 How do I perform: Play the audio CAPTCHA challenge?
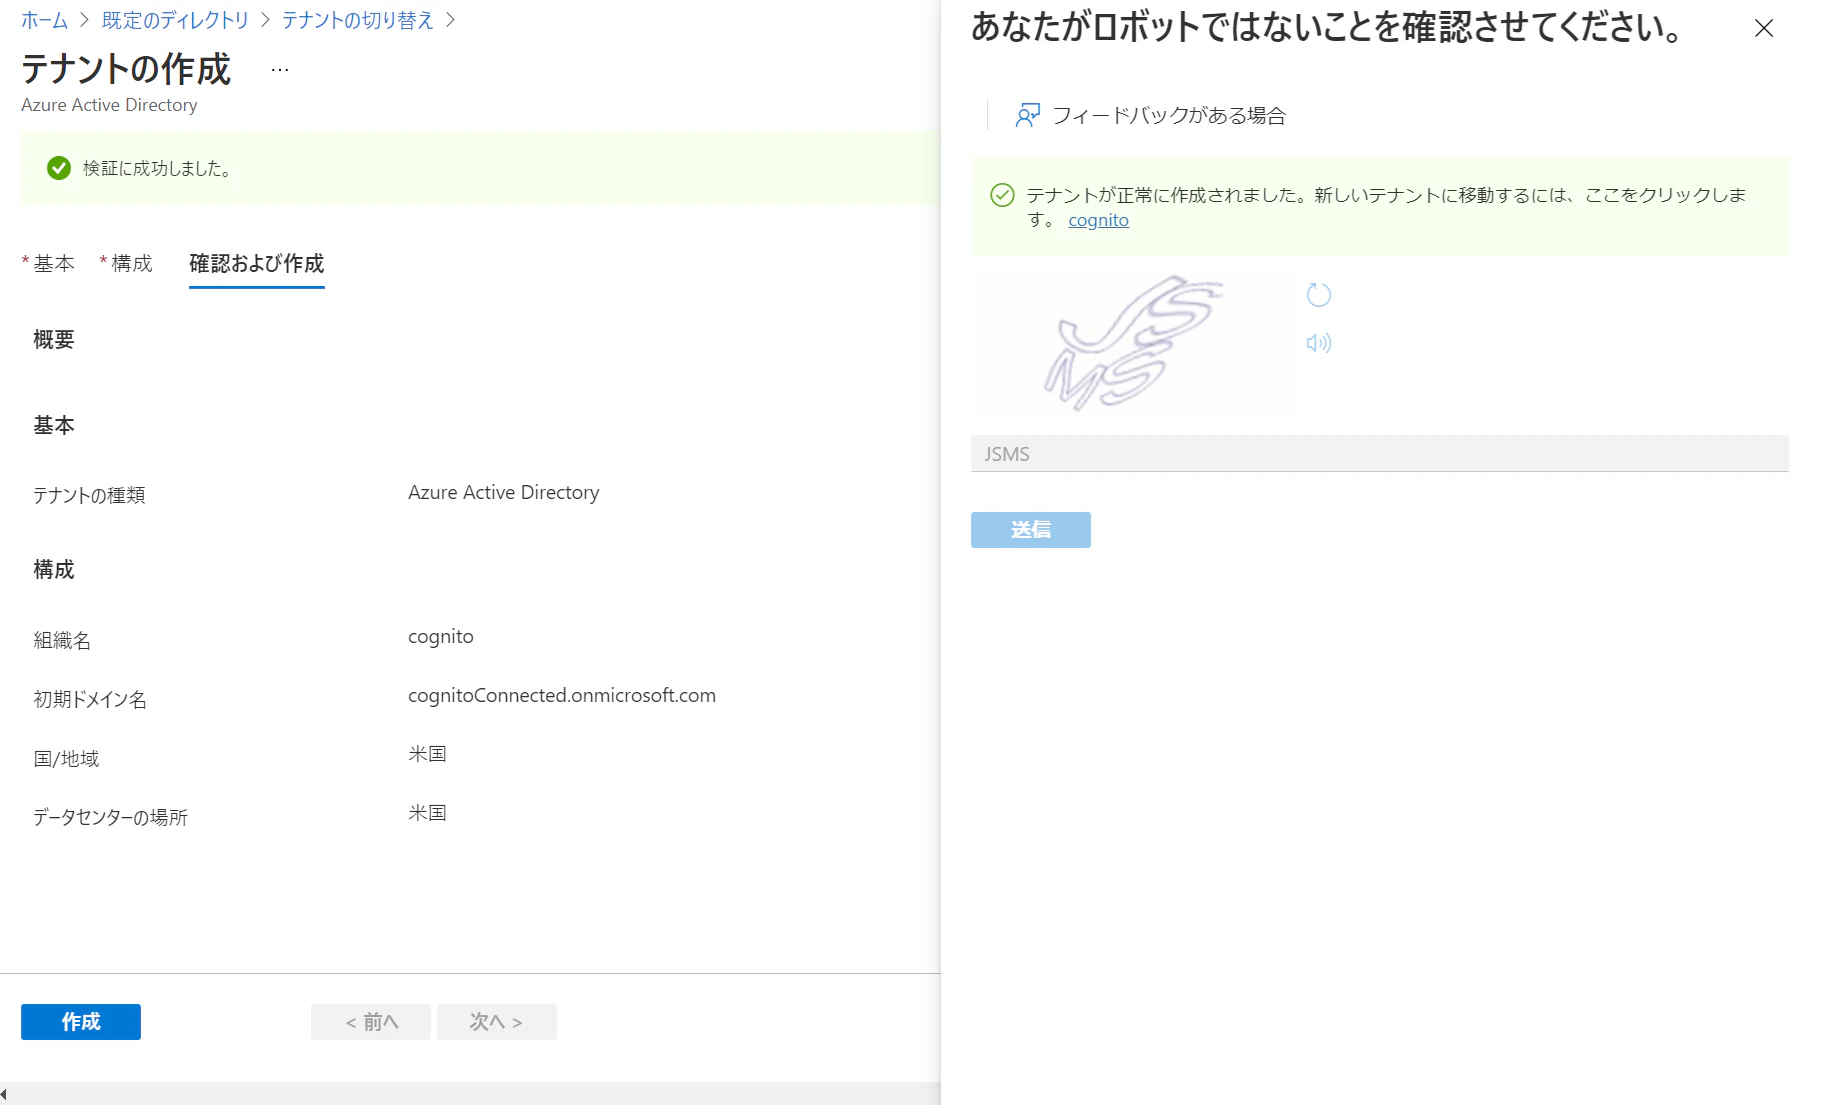coord(1319,343)
